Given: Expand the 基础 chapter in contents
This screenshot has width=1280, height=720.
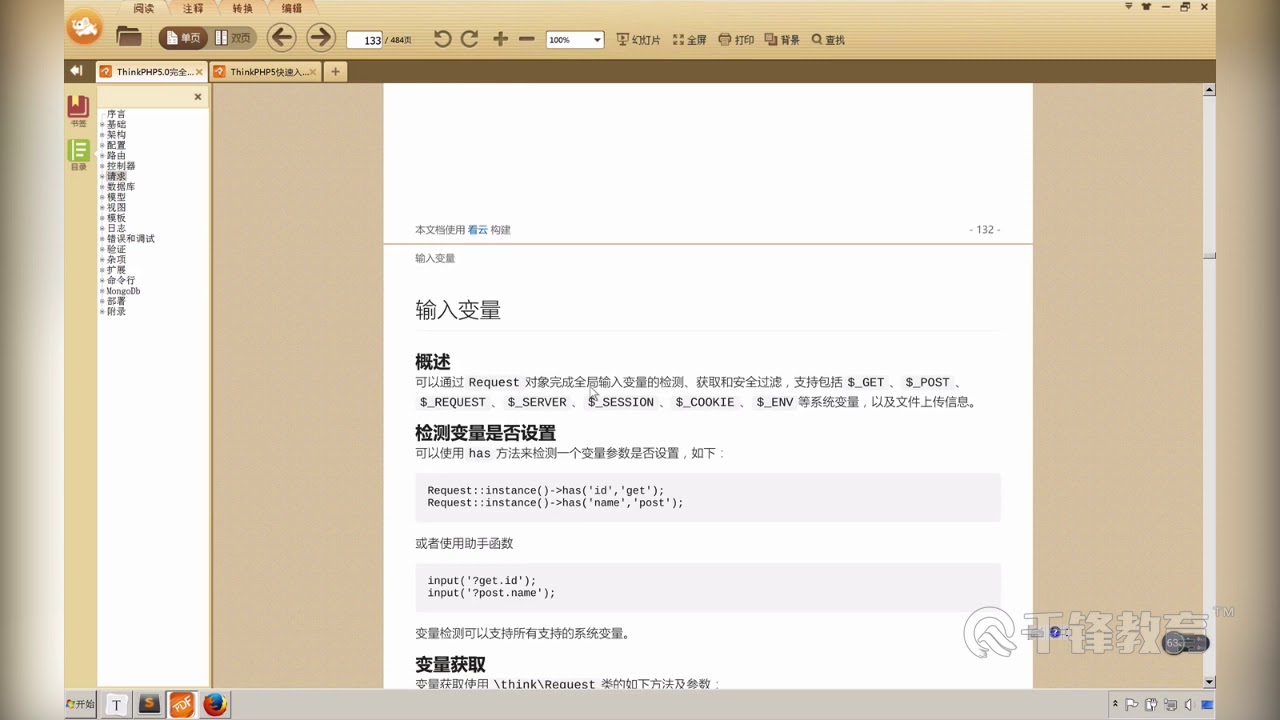Looking at the screenshot, I should point(102,125).
